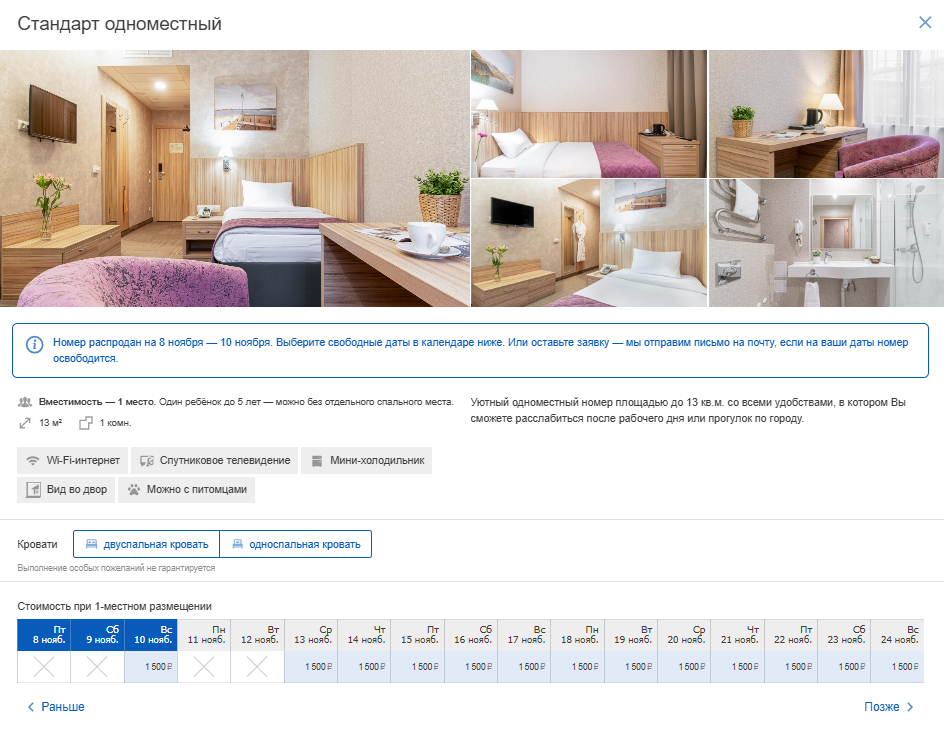Open the desk and armchair photo
The height and width of the screenshot is (735, 944).
point(827,114)
